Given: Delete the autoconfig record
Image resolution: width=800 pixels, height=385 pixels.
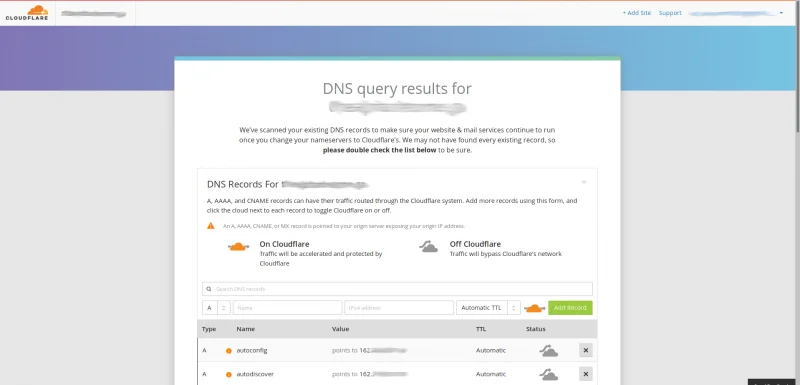Looking at the screenshot, I should coord(586,350).
